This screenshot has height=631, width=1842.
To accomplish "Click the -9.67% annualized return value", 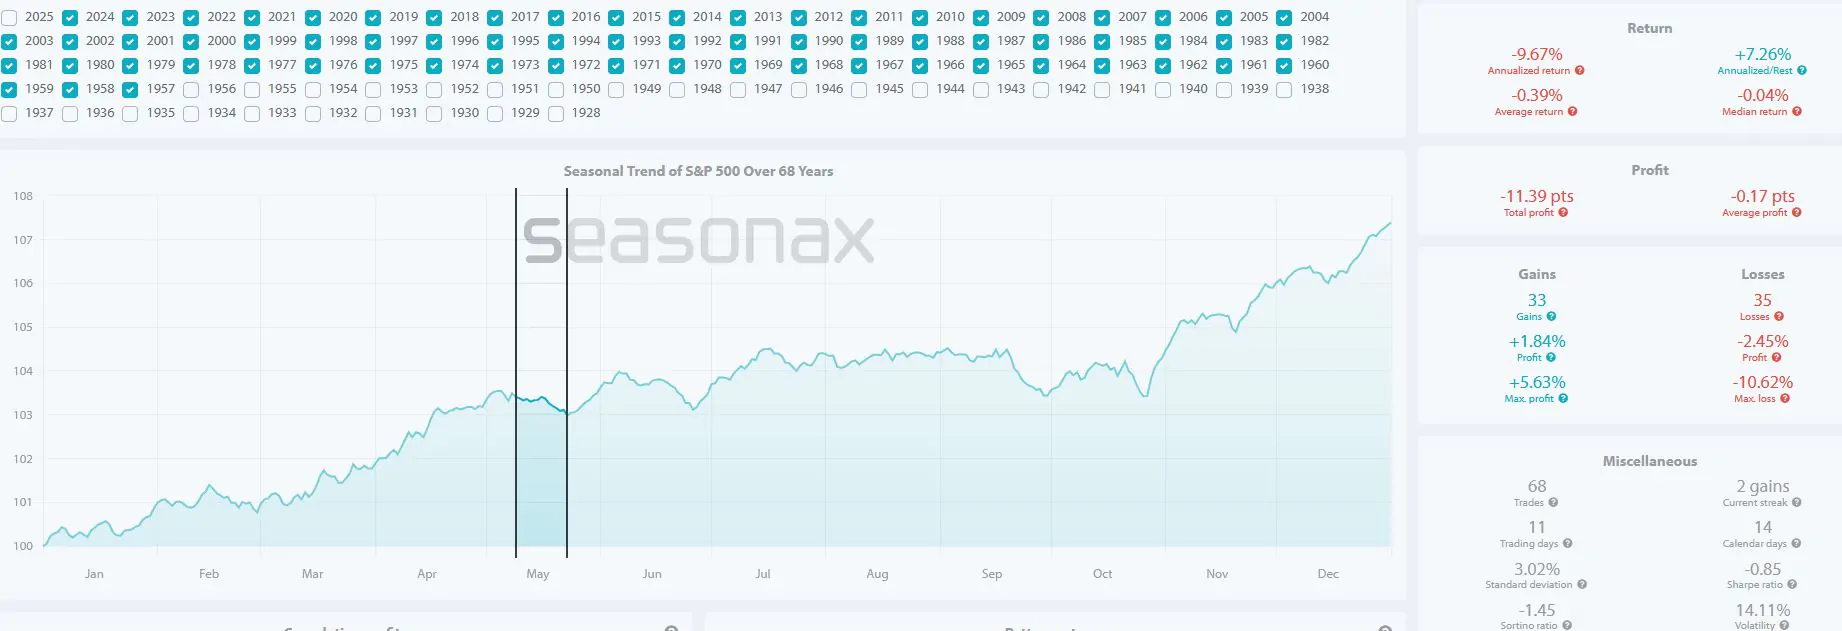I will point(1537,55).
